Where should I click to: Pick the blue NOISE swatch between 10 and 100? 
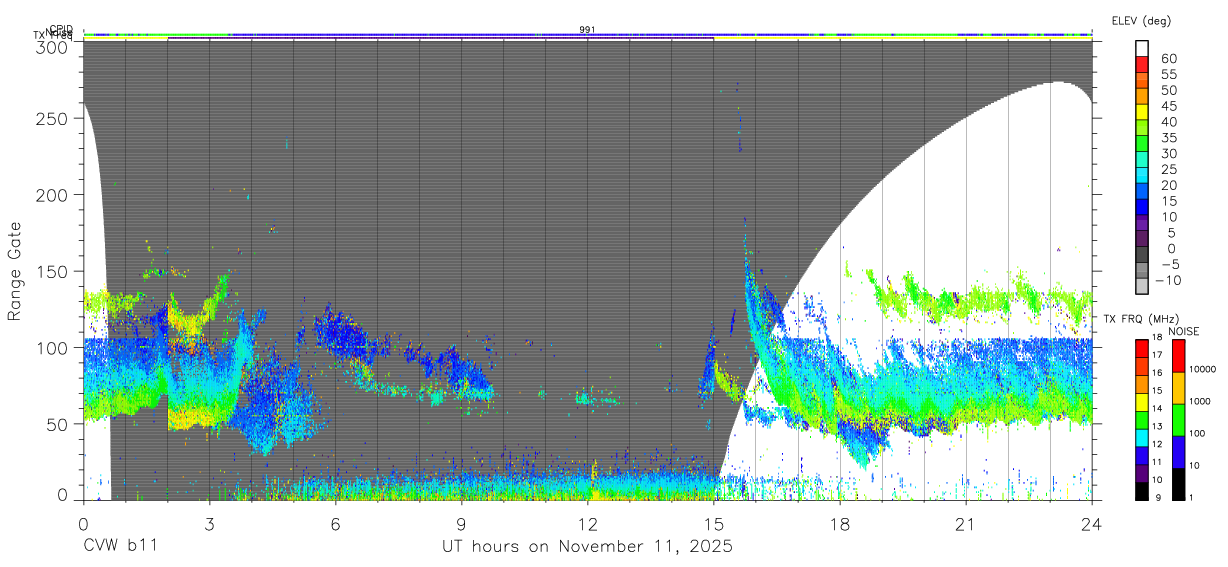[1177, 451]
